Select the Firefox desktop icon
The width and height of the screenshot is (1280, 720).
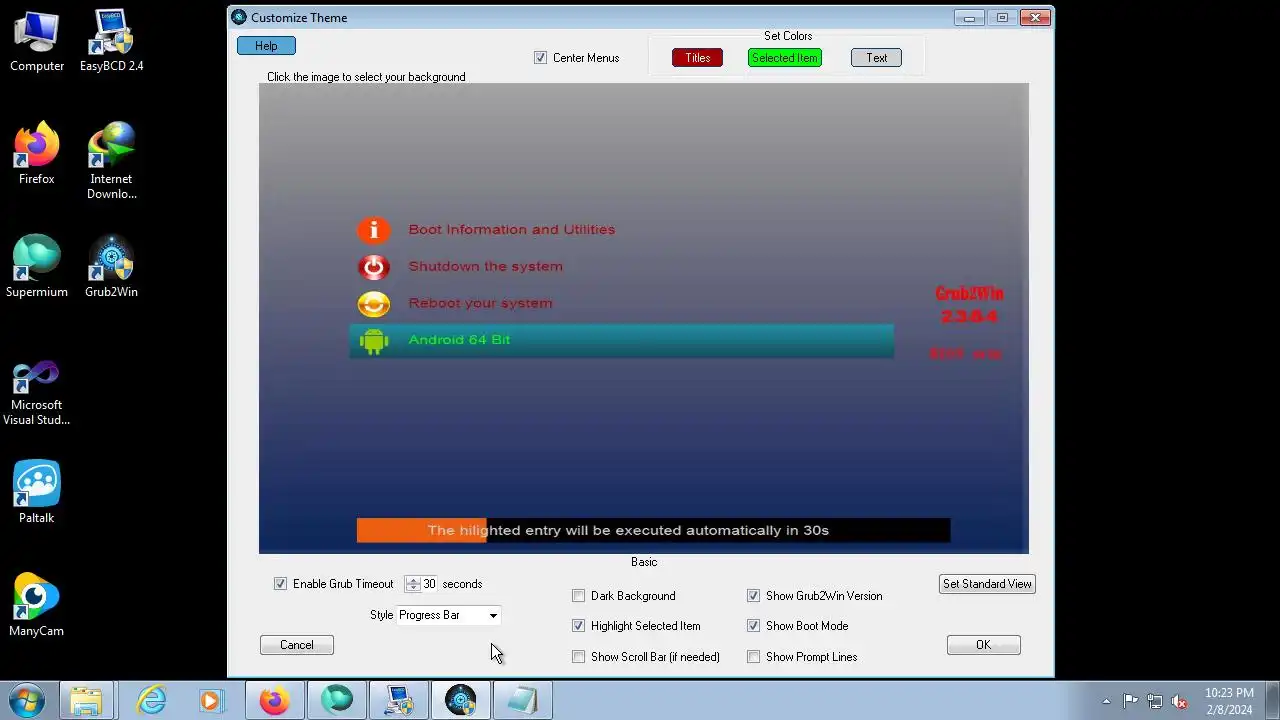coord(37,154)
